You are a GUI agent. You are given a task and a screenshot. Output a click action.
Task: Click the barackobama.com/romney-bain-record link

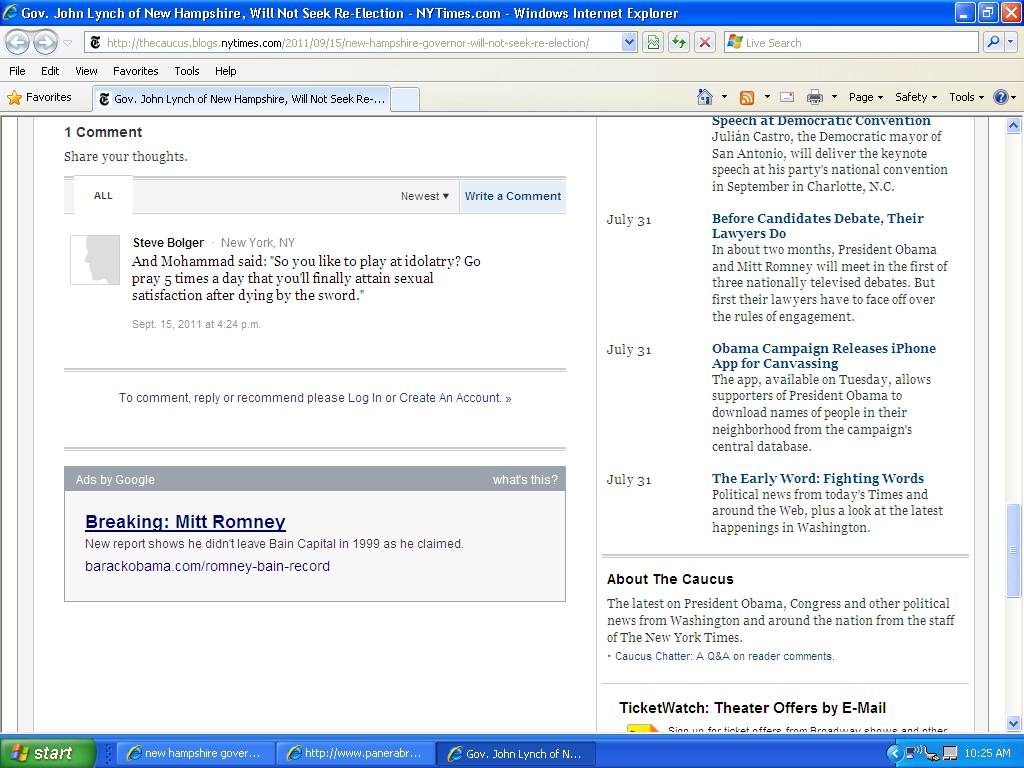tap(207, 566)
